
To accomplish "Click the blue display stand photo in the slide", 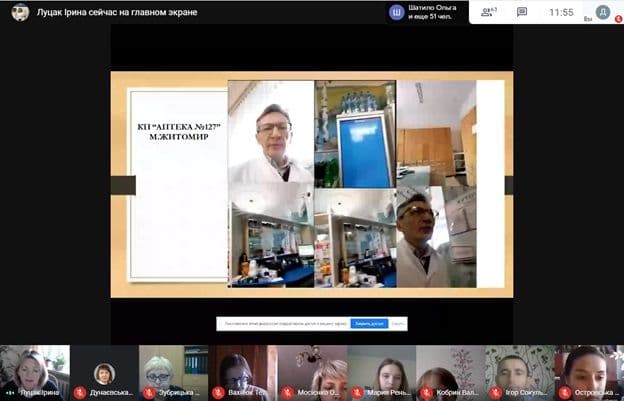I will (355, 134).
